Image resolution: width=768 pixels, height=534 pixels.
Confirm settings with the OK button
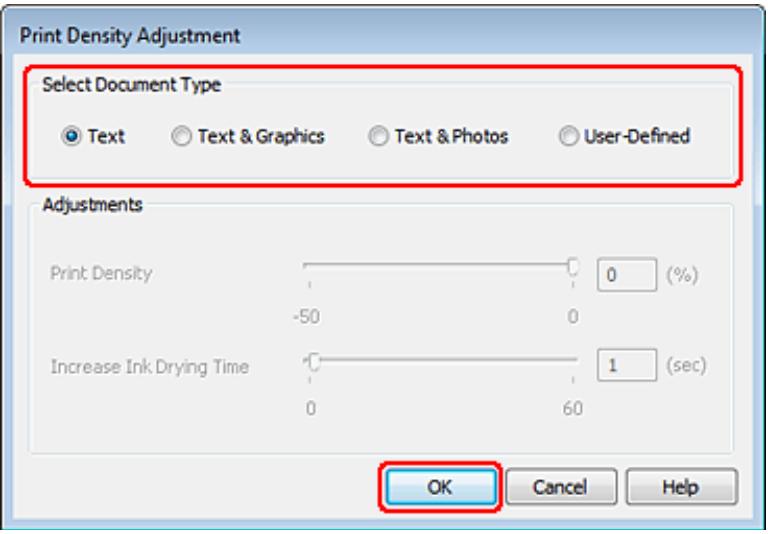440,487
